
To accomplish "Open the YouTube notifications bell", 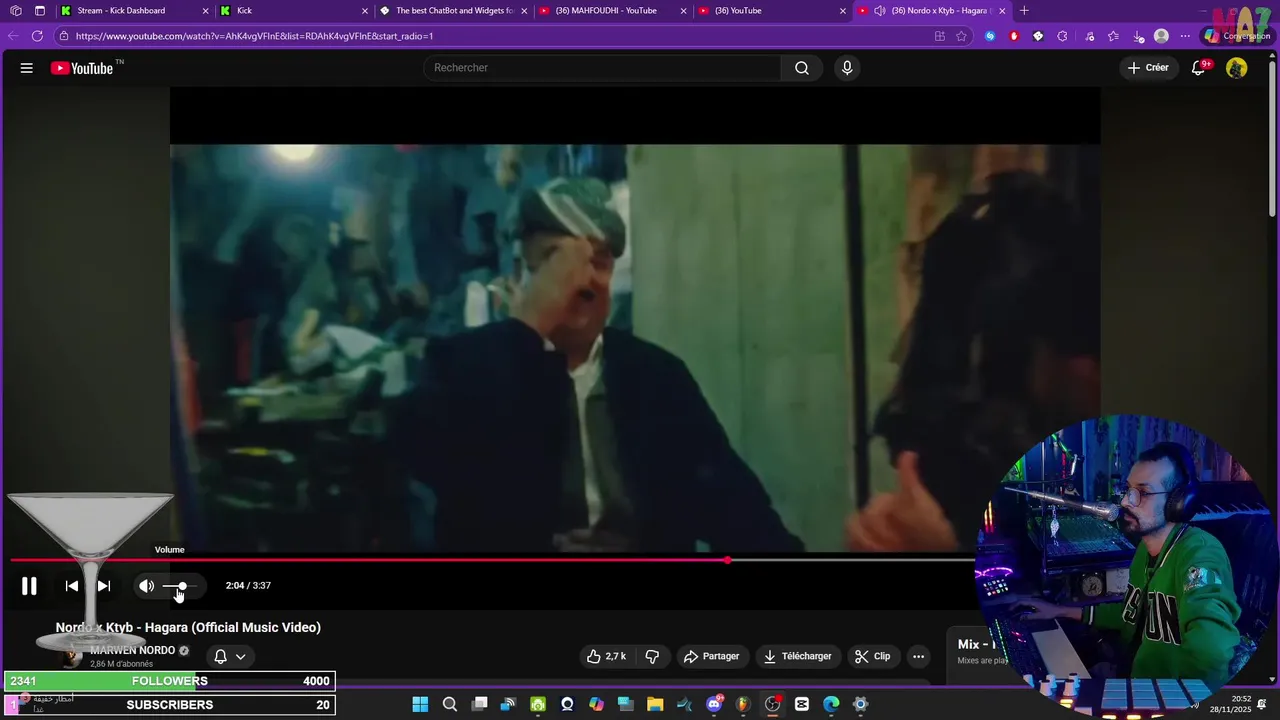I will click(x=1199, y=68).
